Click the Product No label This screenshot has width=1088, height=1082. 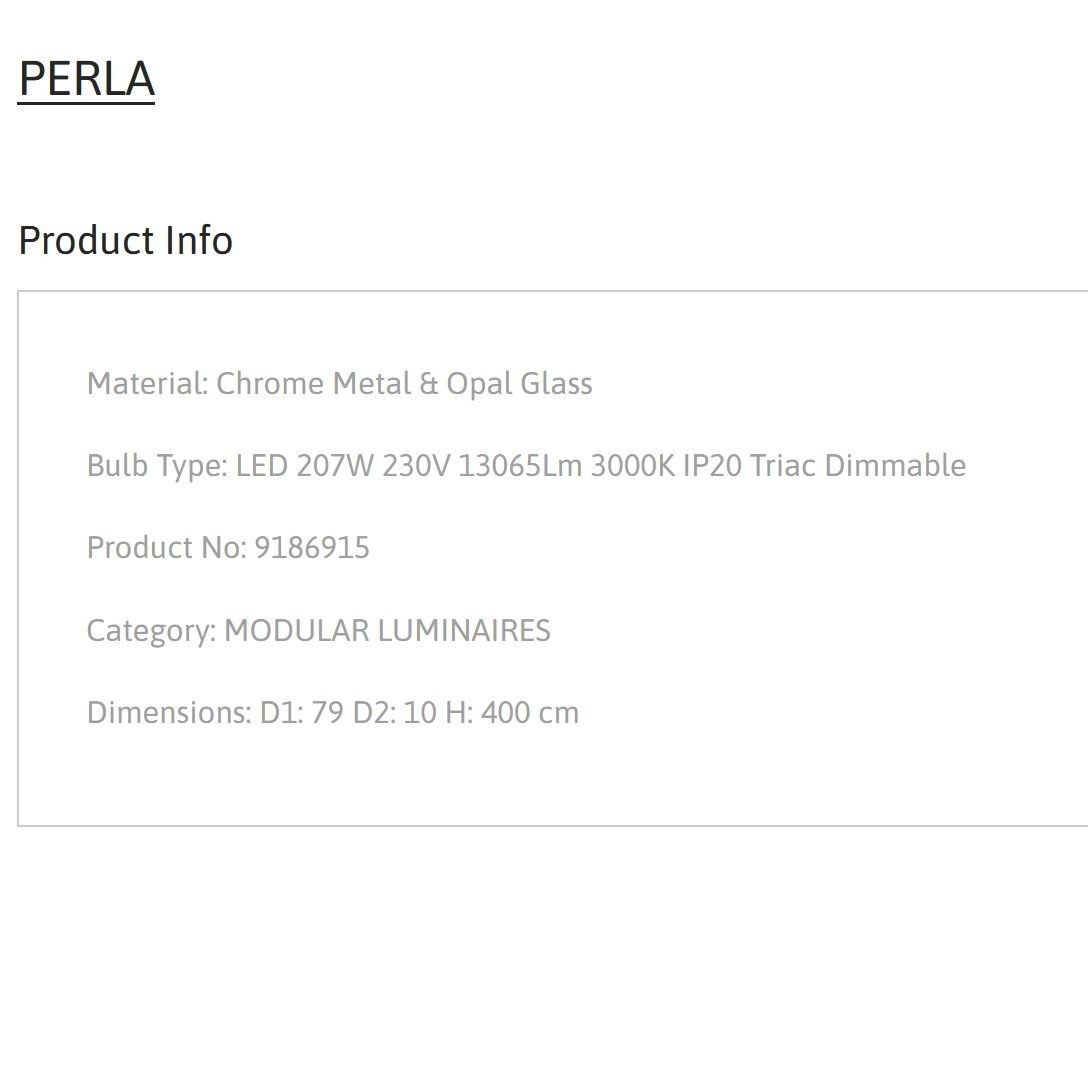pyautogui.click(x=167, y=548)
